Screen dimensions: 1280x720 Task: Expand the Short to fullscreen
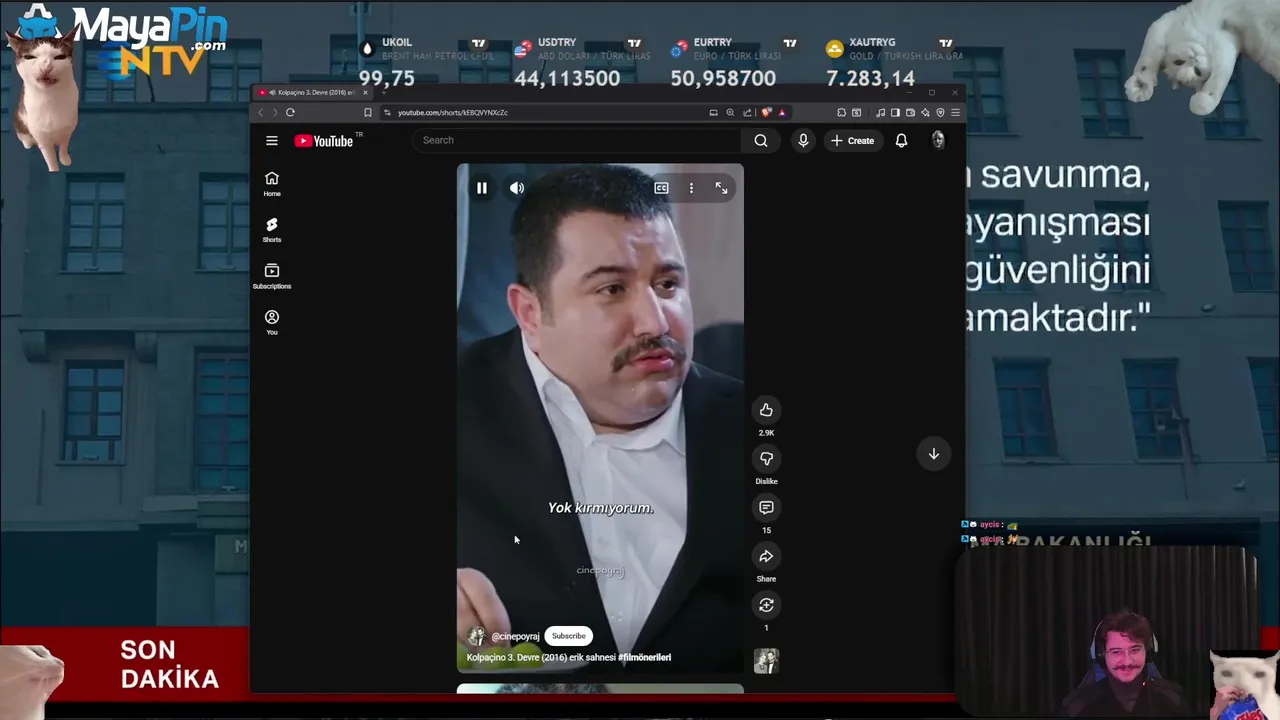pyautogui.click(x=721, y=188)
